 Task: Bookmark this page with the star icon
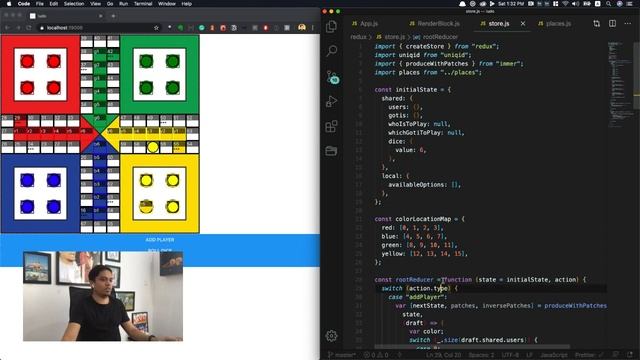(x=156, y=28)
